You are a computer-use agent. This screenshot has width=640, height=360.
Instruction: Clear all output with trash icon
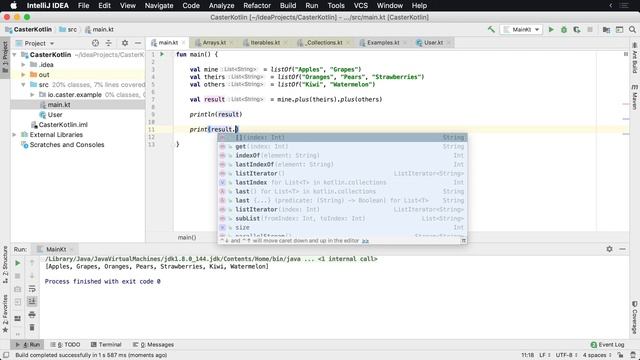32,327
